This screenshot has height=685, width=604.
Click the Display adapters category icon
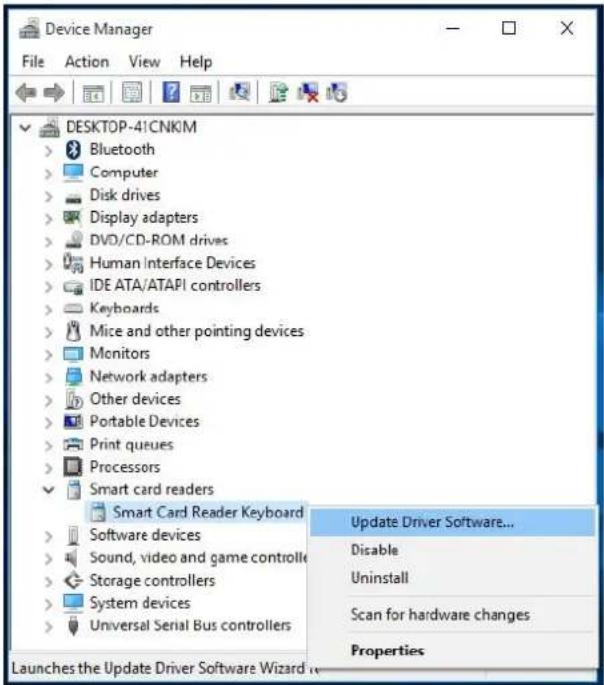[72, 217]
